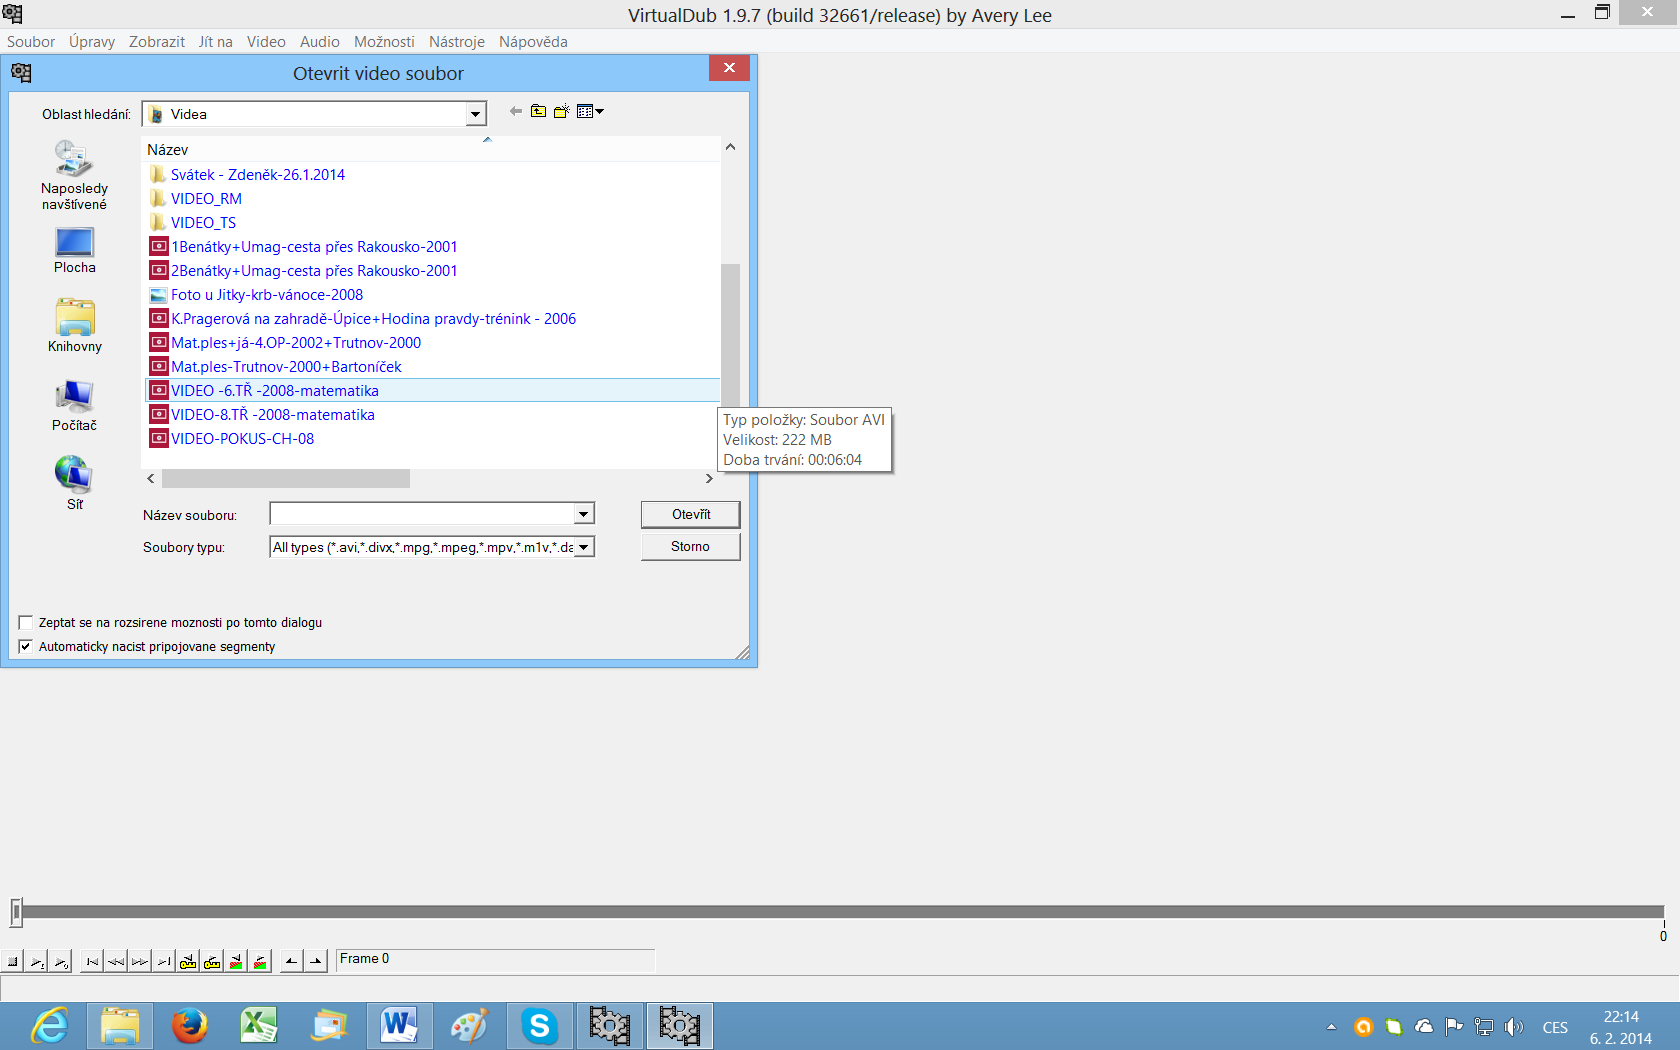This screenshot has width=1680, height=1050.
Task: Go to next key frame
Action: 212,962
